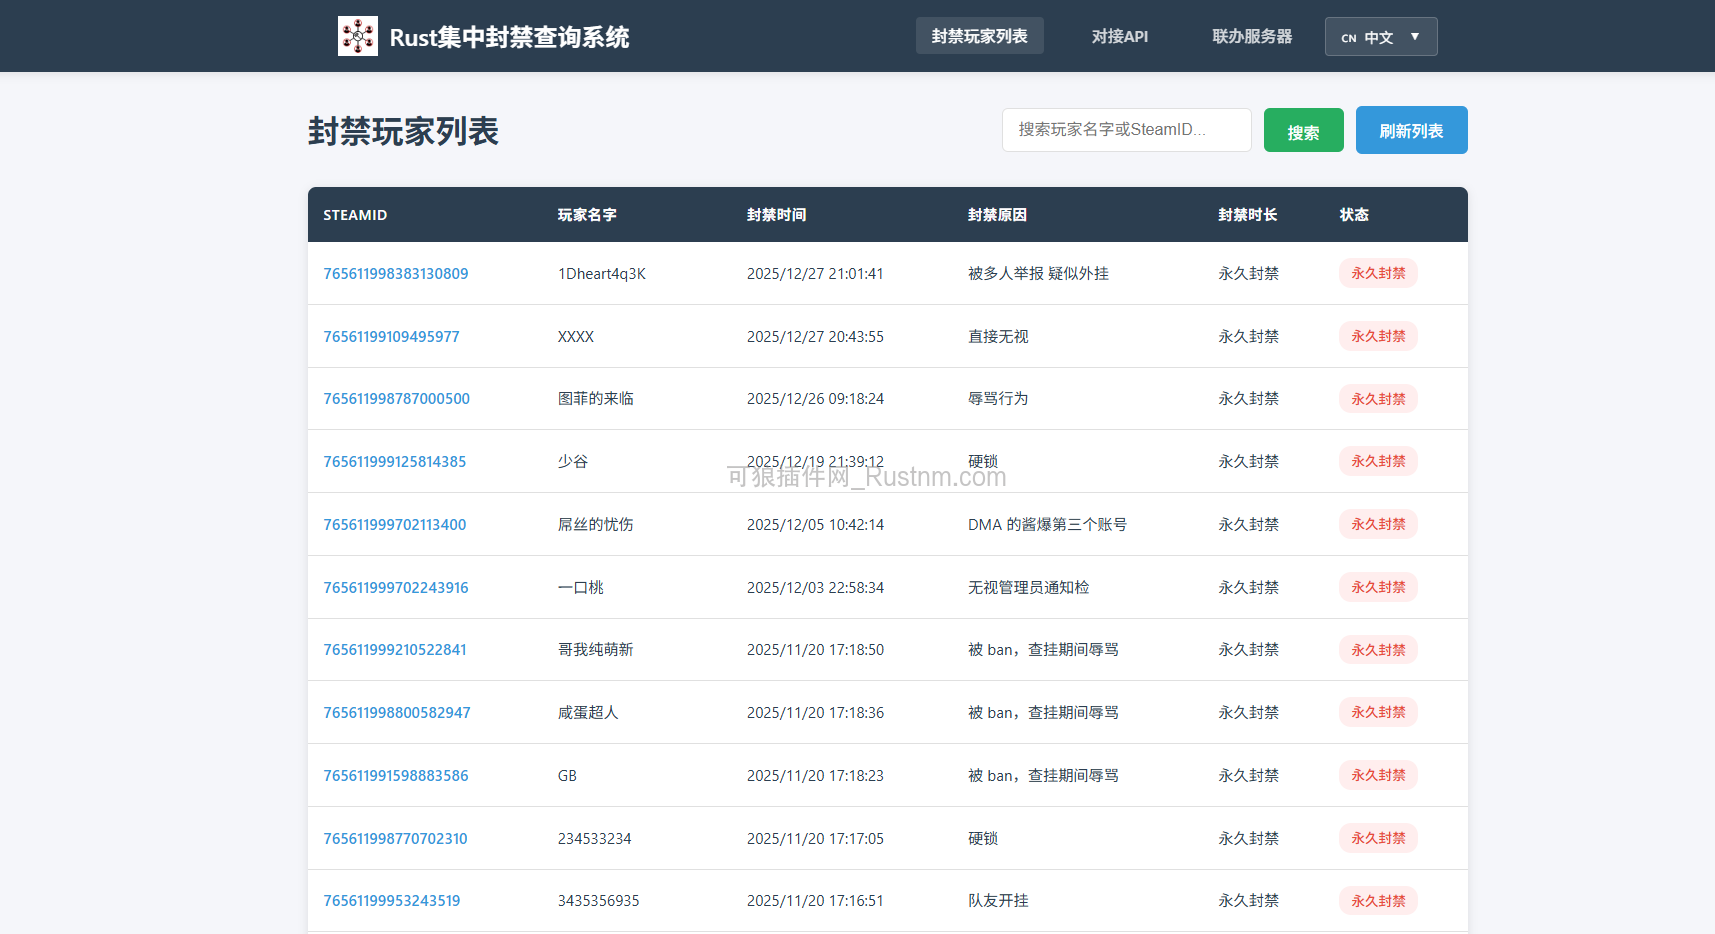The width and height of the screenshot is (1715, 934).
Task: Click the 搜索 search button
Action: 1303,129
